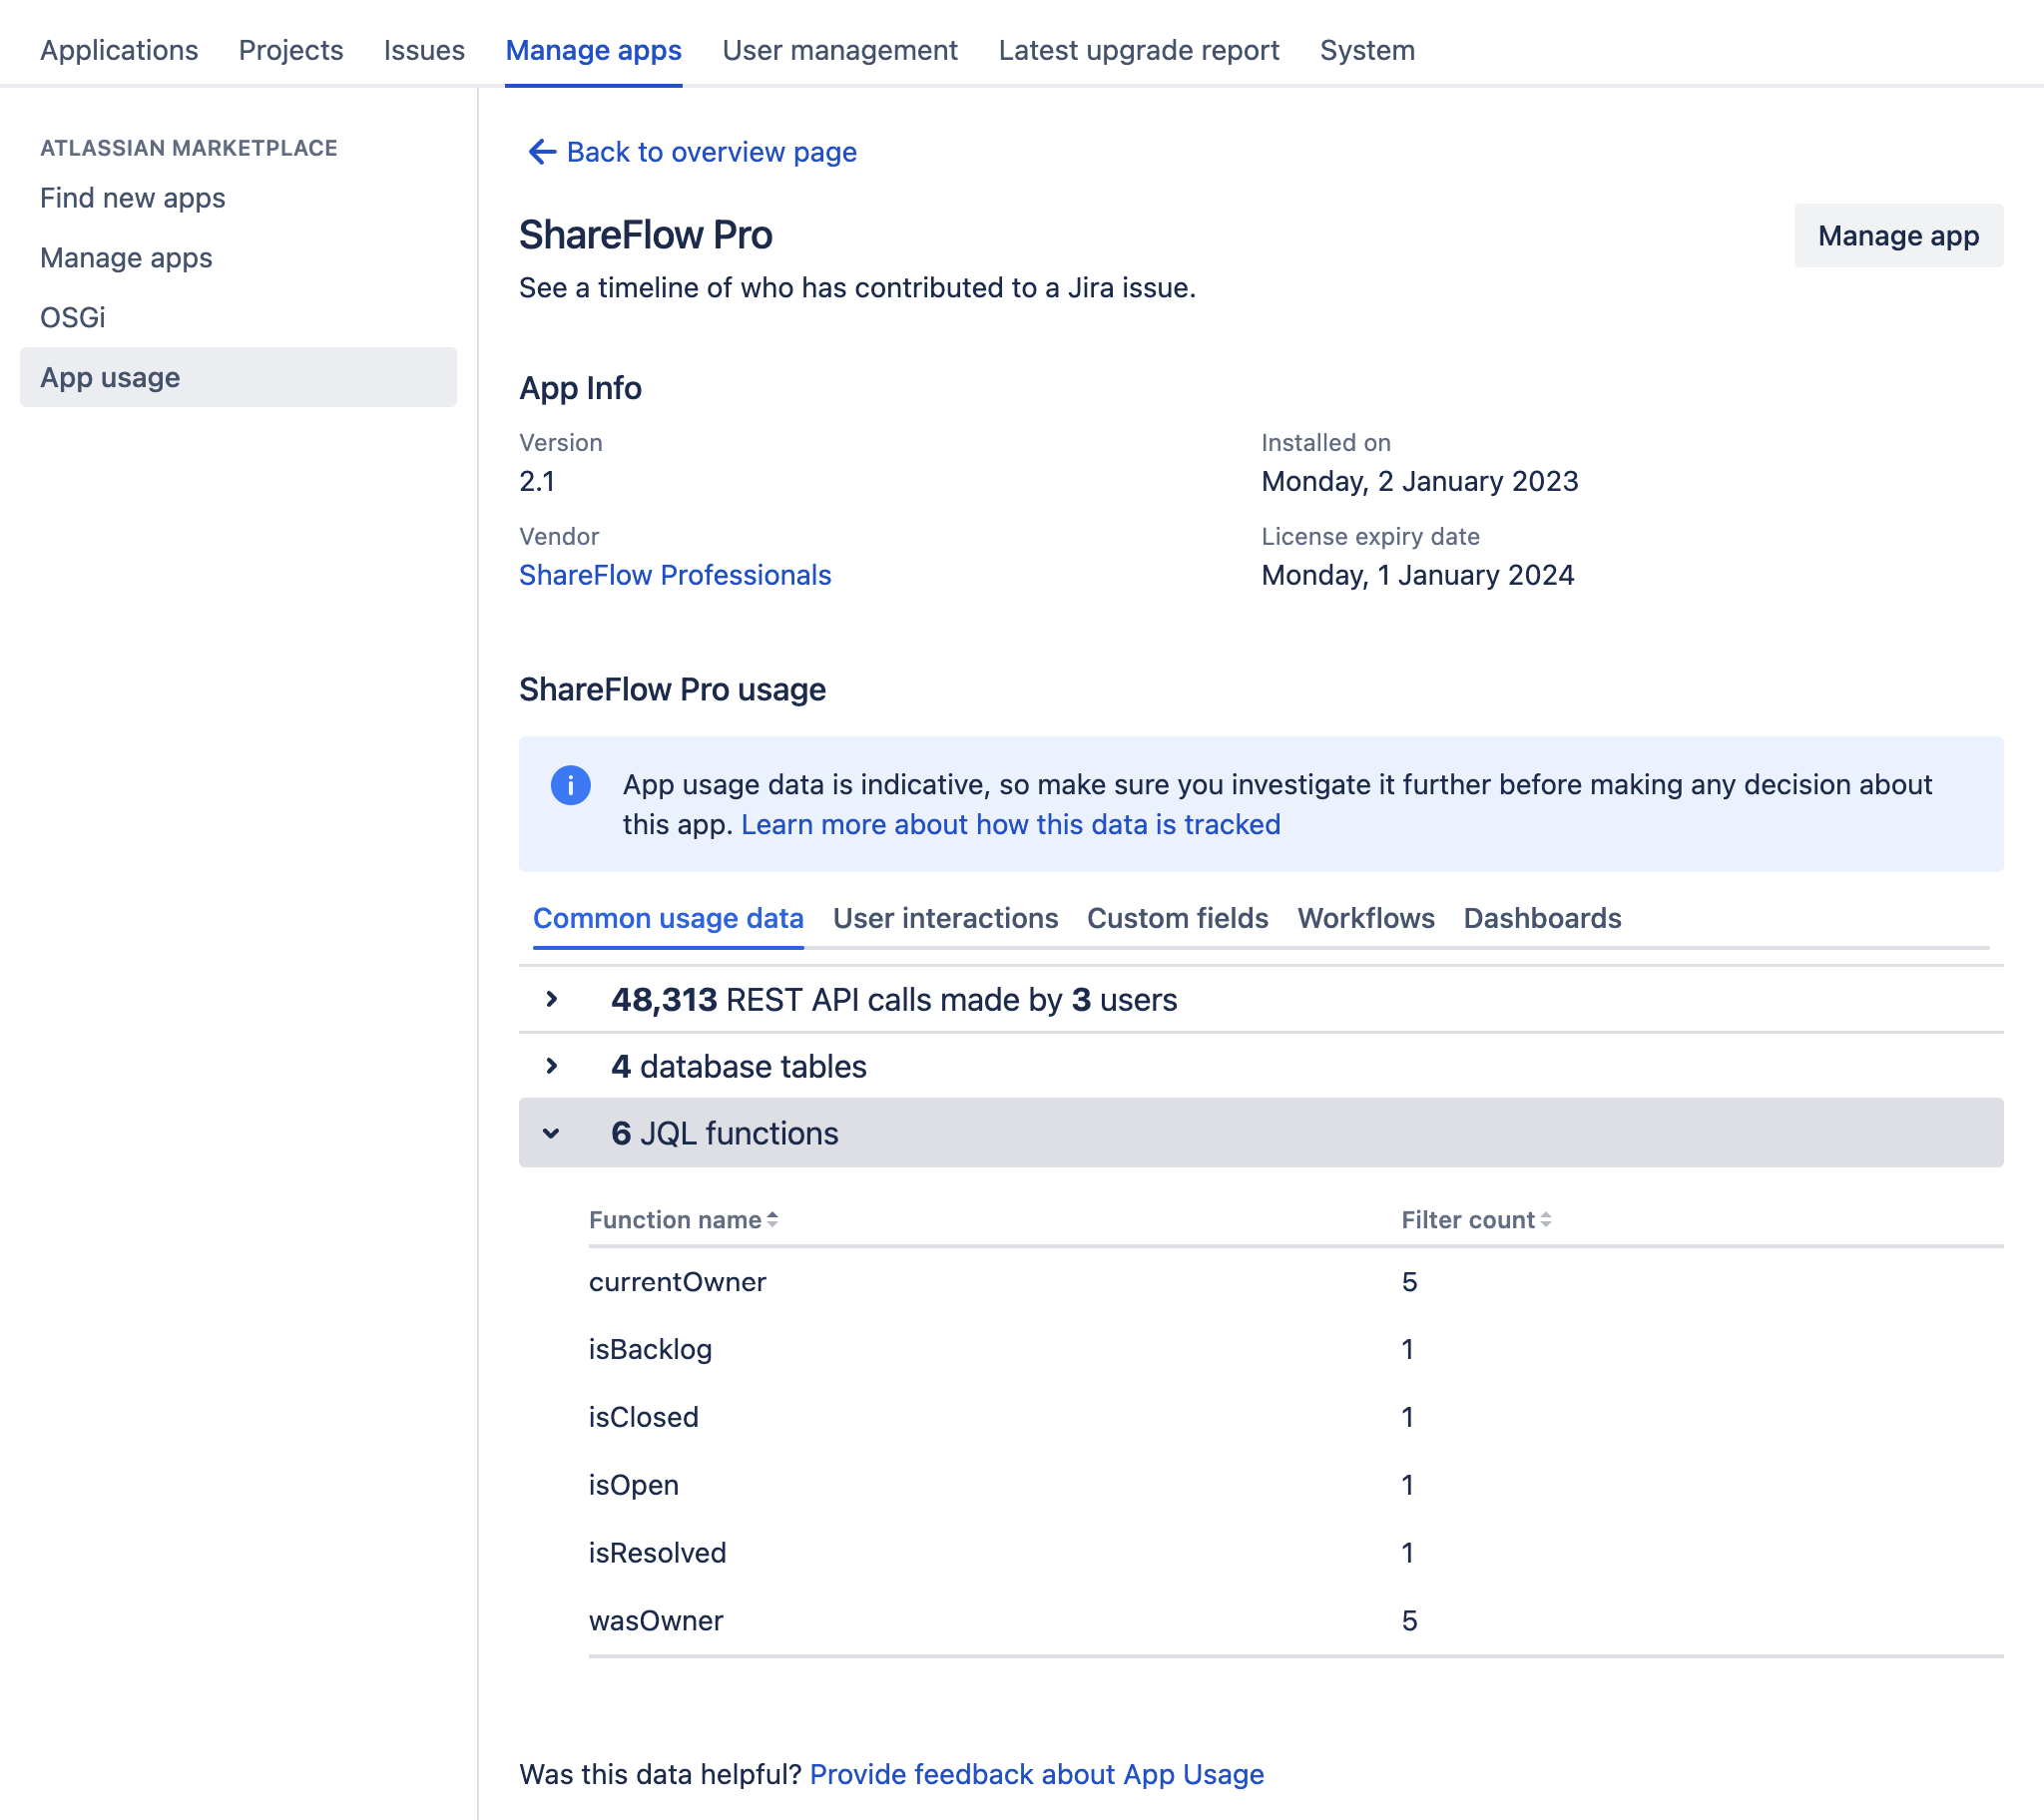
Task: Open ShareFlow Professionals vendor link
Action: coord(675,573)
